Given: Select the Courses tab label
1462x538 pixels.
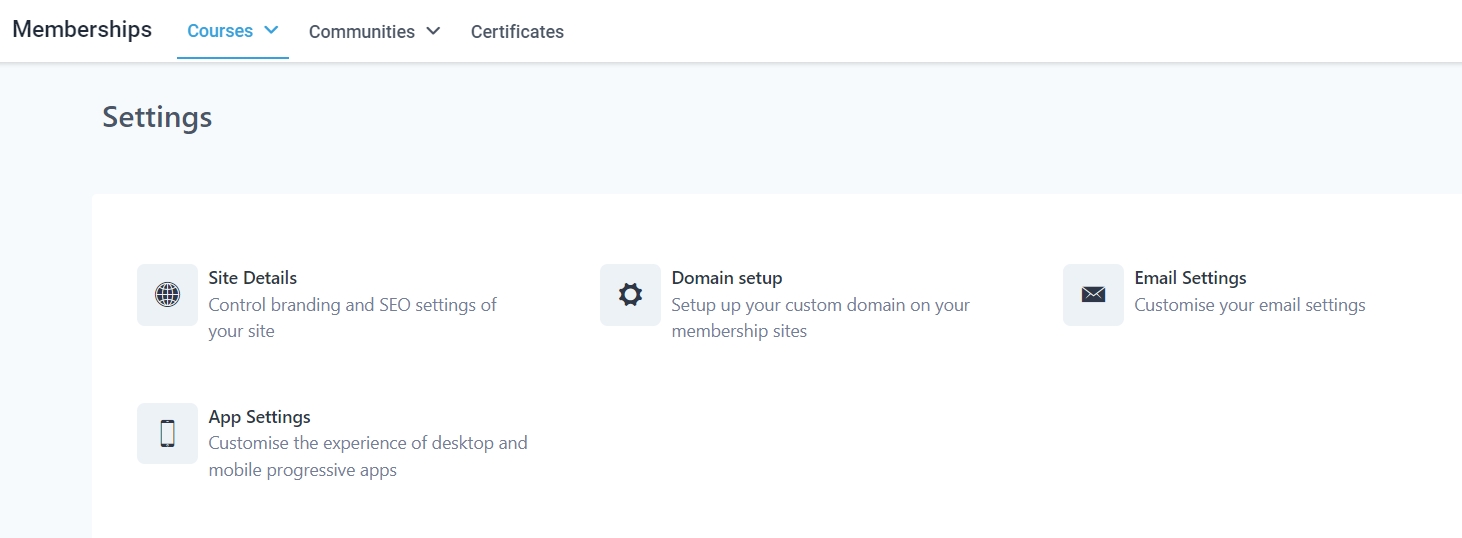Looking at the screenshot, I should [220, 31].
